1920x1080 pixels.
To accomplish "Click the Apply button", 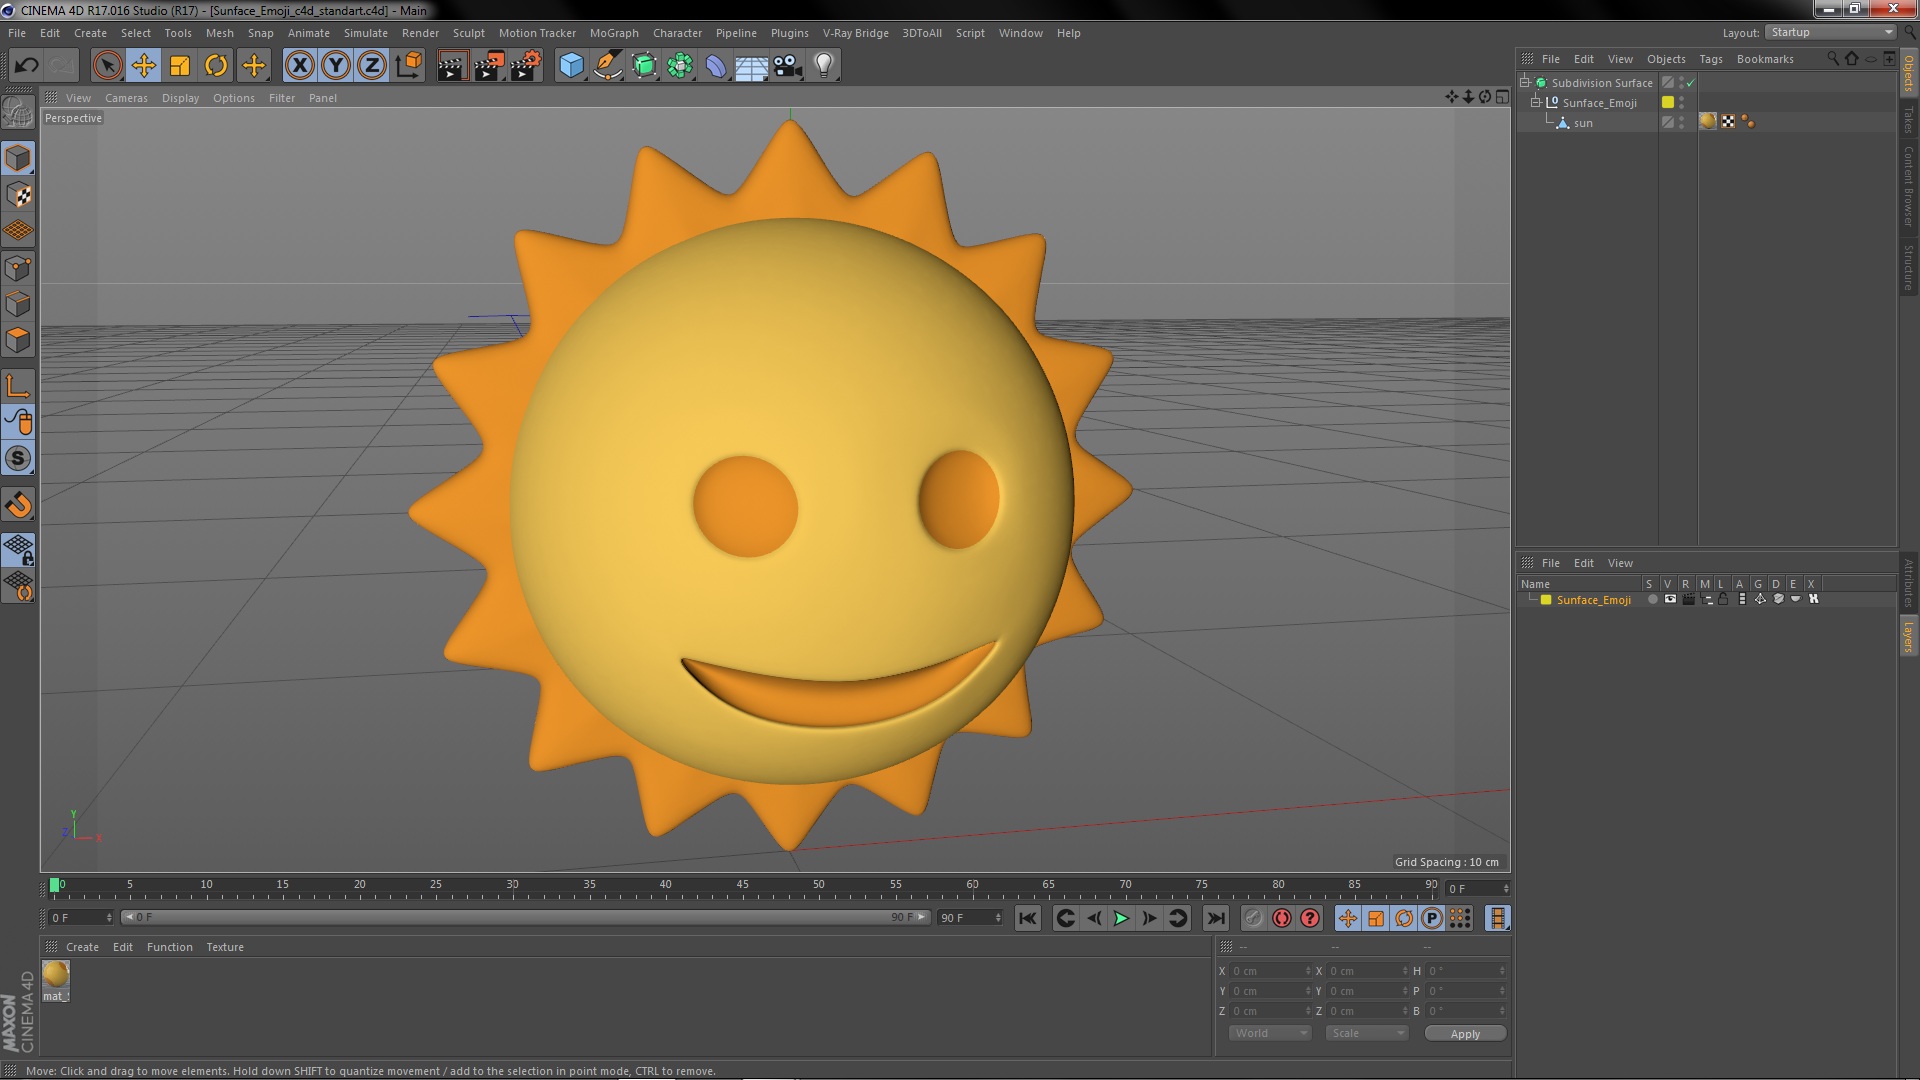I will tap(1465, 1034).
